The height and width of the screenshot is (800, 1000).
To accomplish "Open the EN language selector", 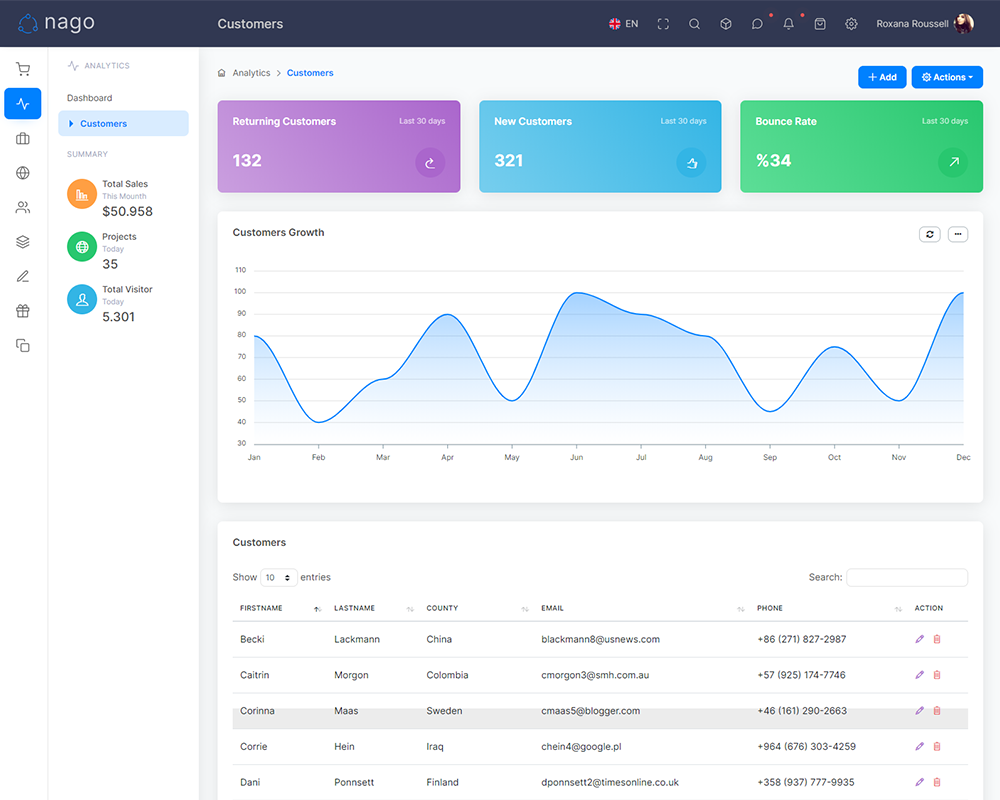I will [623, 24].
